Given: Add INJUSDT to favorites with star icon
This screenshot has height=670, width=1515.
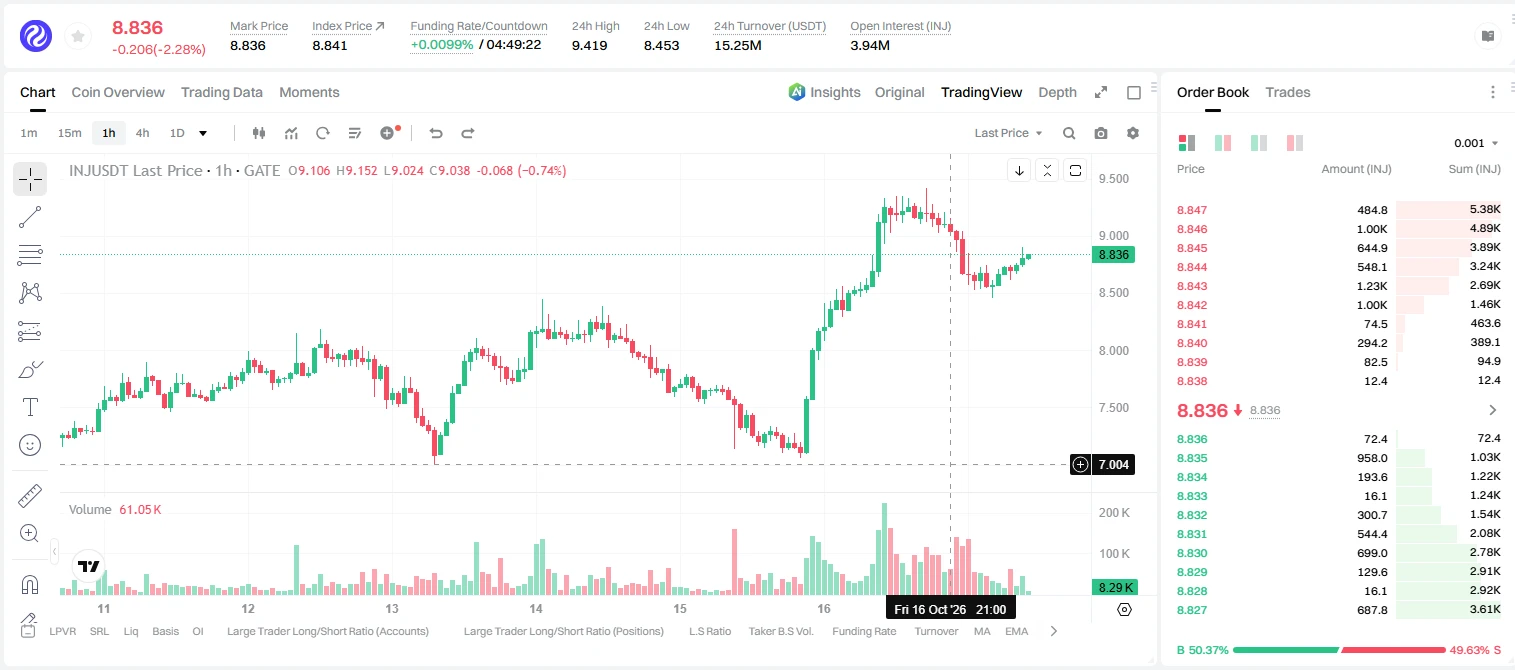Looking at the screenshot, I should [x=77, y=37].
